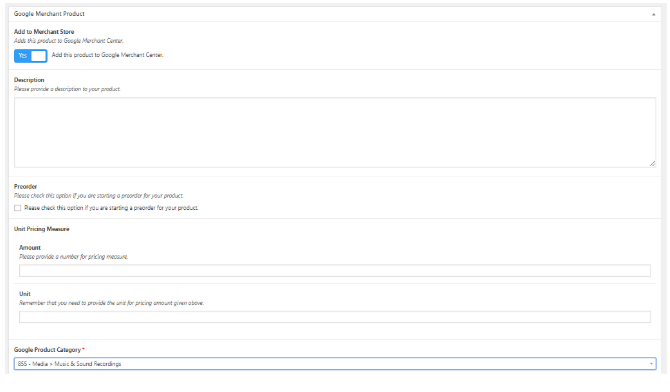This screenshot has height=392, width=670.
Task: Check the Preorder checkbox
Action: 18,208
